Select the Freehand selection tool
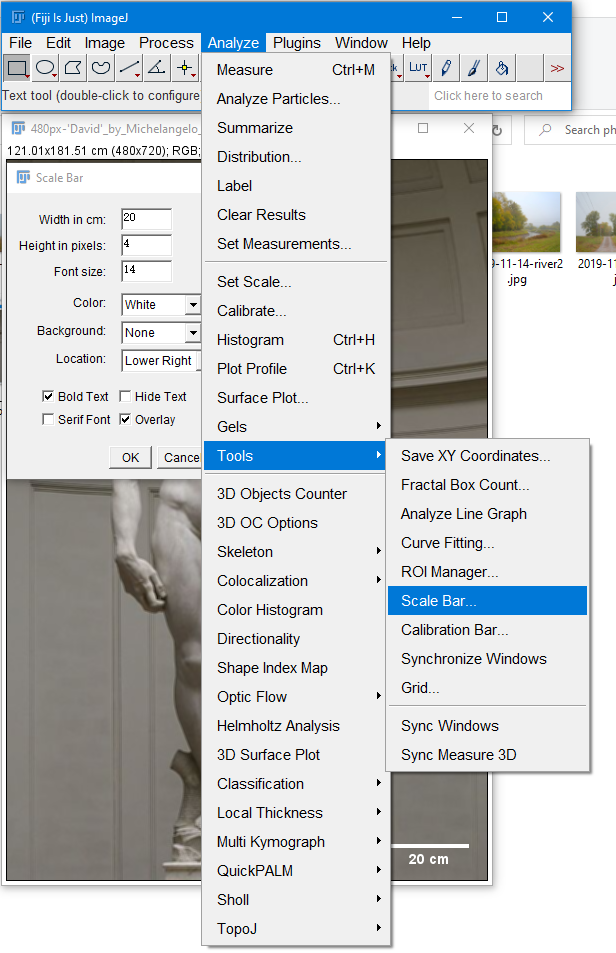This screenshot has height=953, width=616. [101, 68]
